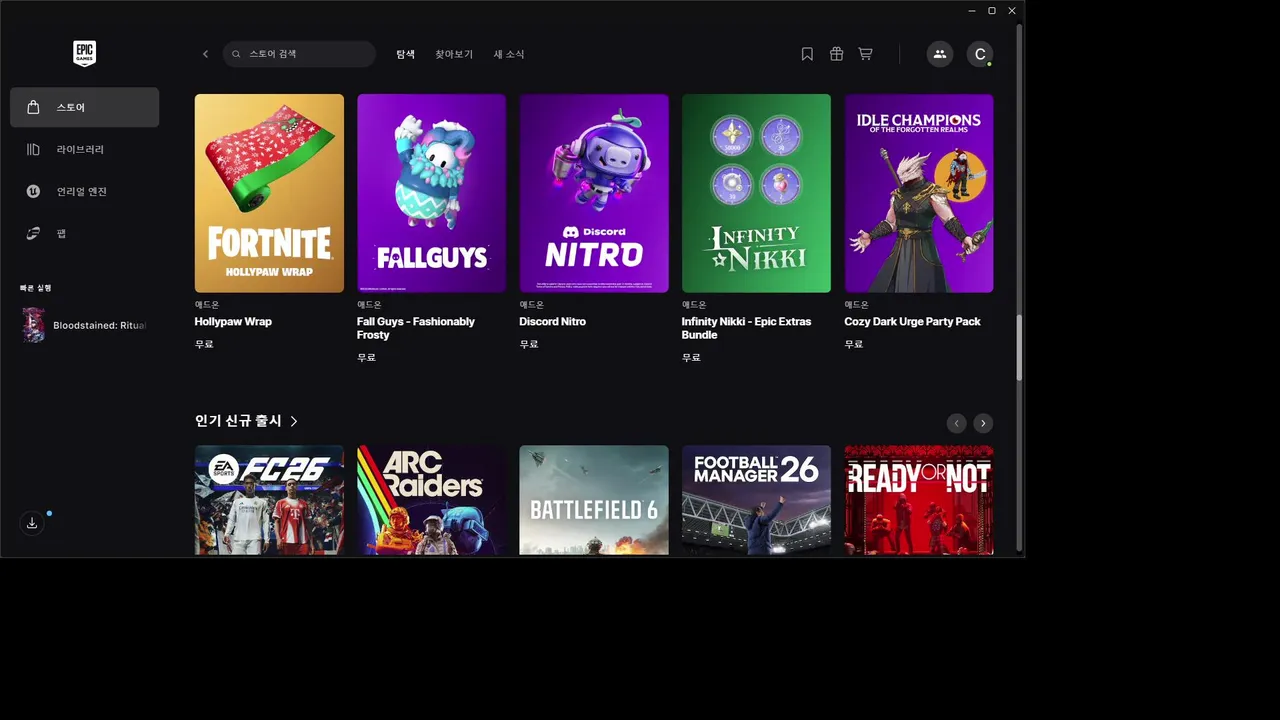Click the Fab icon in sidebar
Image resolution: width=1280 pixels, height=720 pixels.
pyautogui.click(x=33, y=233)
